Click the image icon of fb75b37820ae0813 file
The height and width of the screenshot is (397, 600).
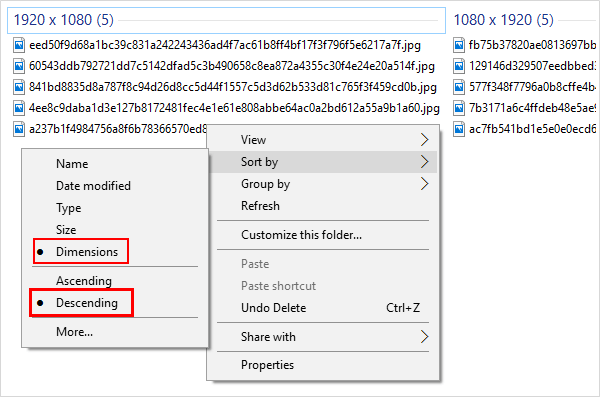coord(459,45)
